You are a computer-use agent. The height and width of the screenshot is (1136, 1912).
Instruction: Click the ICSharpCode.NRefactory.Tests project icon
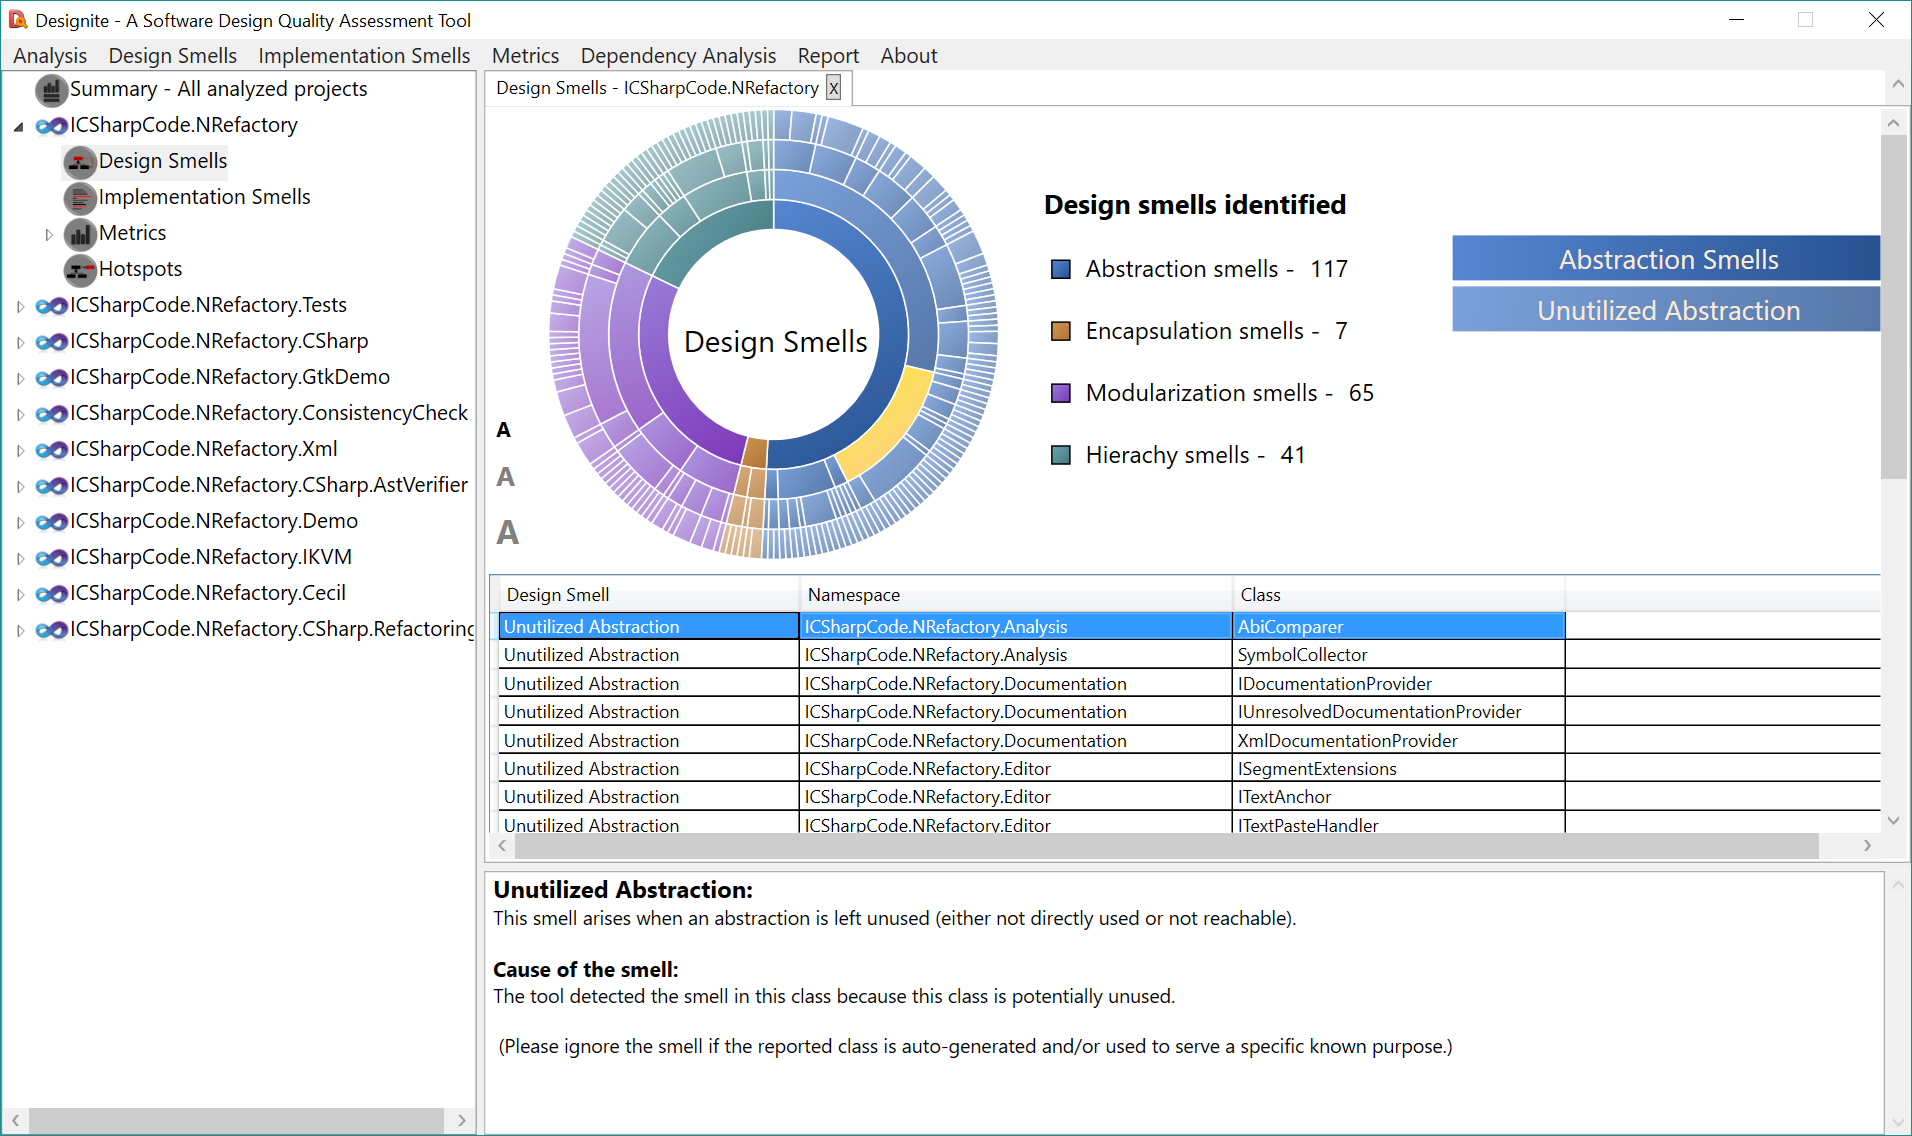(52, 306)
